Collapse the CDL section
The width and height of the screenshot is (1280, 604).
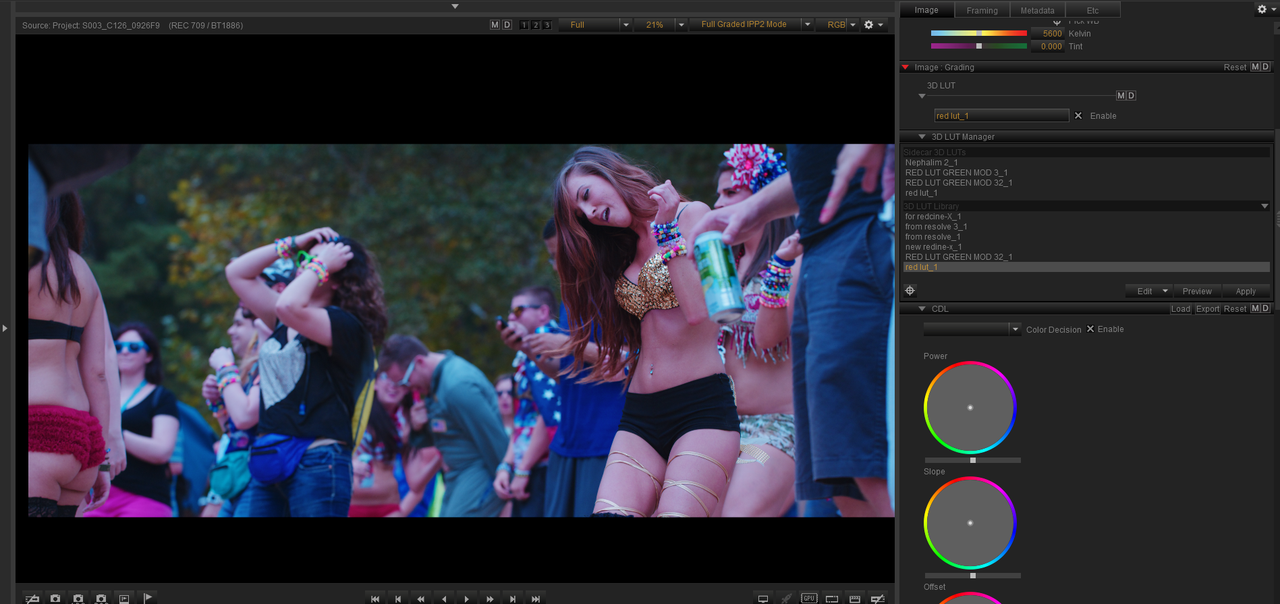click(921, 309)
